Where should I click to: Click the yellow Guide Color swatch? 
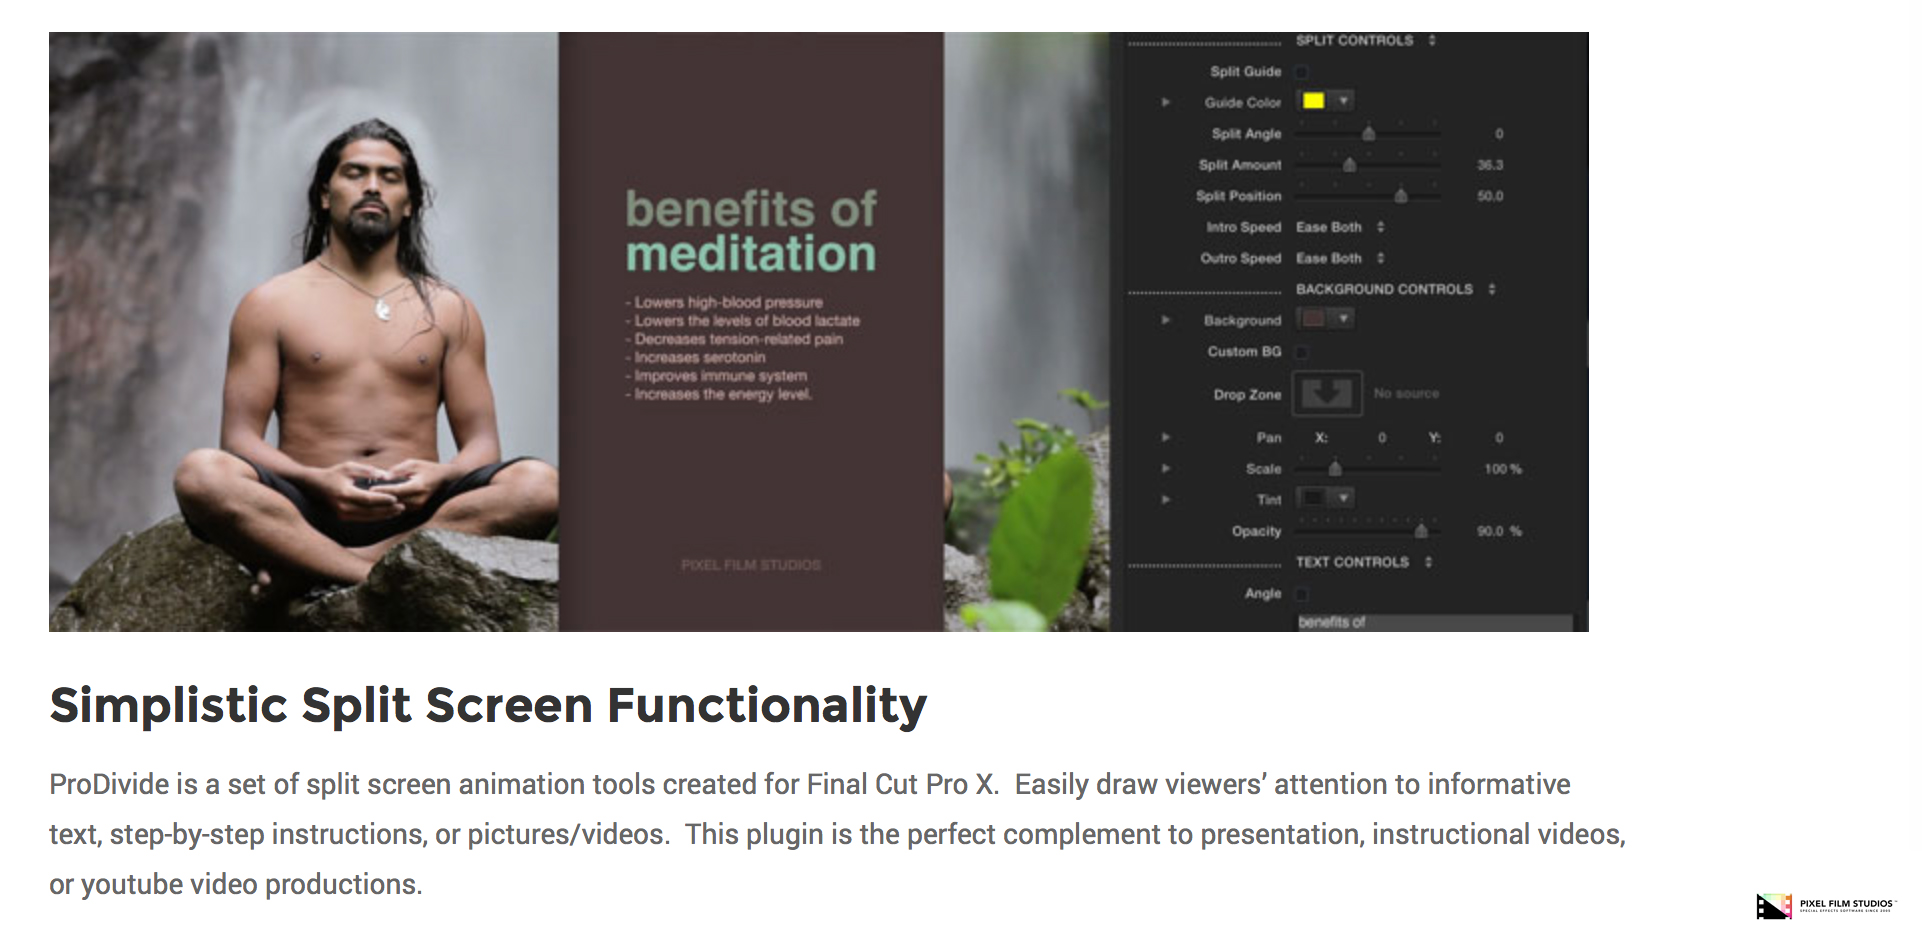[x=1314, y=101]
